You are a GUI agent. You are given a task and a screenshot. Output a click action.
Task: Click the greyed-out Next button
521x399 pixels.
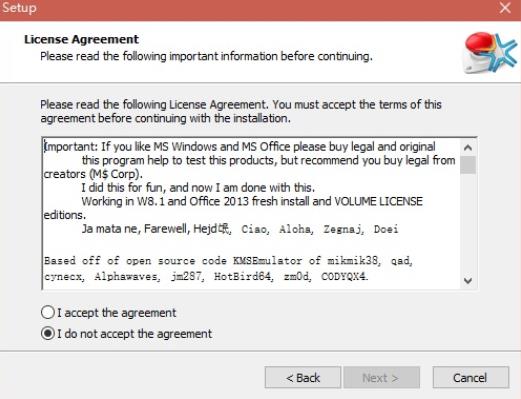point(381,378)
